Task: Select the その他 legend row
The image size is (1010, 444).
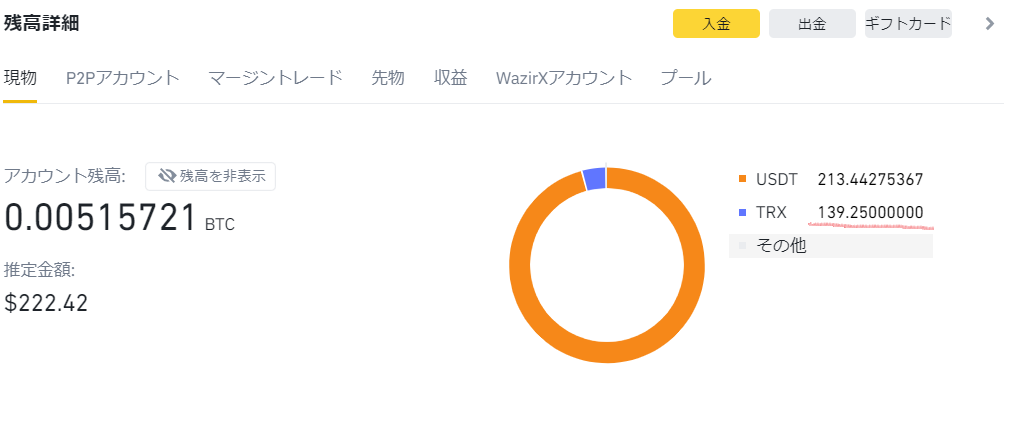Action: click(x=830, y=245)
